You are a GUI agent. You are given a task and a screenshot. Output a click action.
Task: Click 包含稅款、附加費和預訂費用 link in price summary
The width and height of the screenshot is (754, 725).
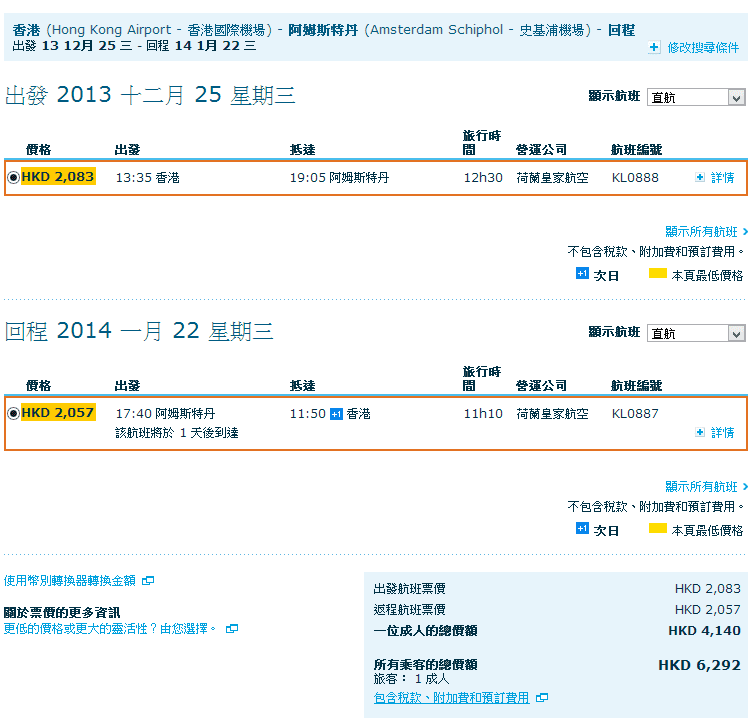451,698
